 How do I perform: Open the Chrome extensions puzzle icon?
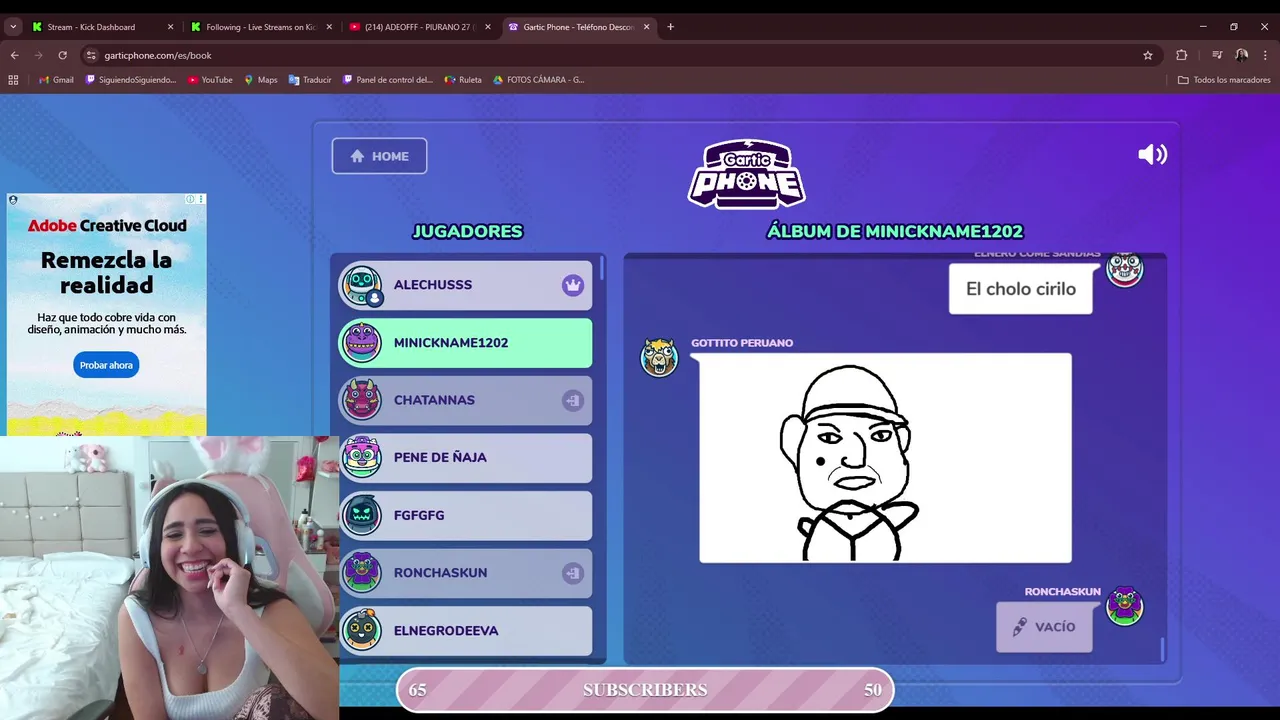(1181, 55)
